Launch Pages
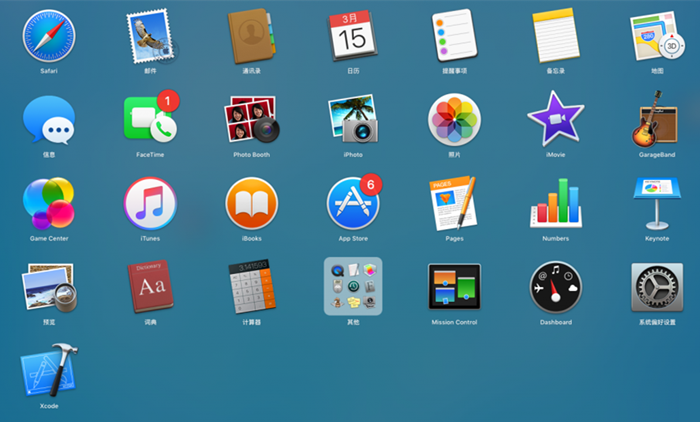The image size is (700, 422). 454,203
